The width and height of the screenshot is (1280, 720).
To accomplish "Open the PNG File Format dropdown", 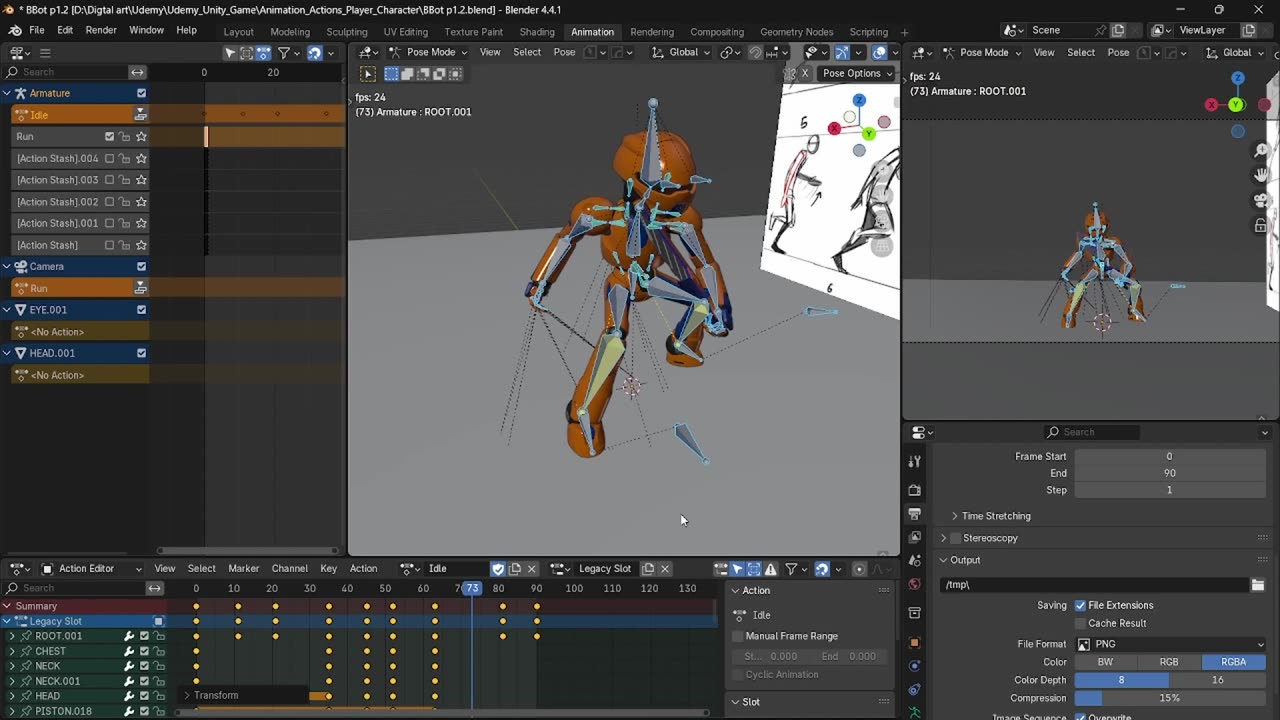I will pyautogui.click(x=1170, y=645).
